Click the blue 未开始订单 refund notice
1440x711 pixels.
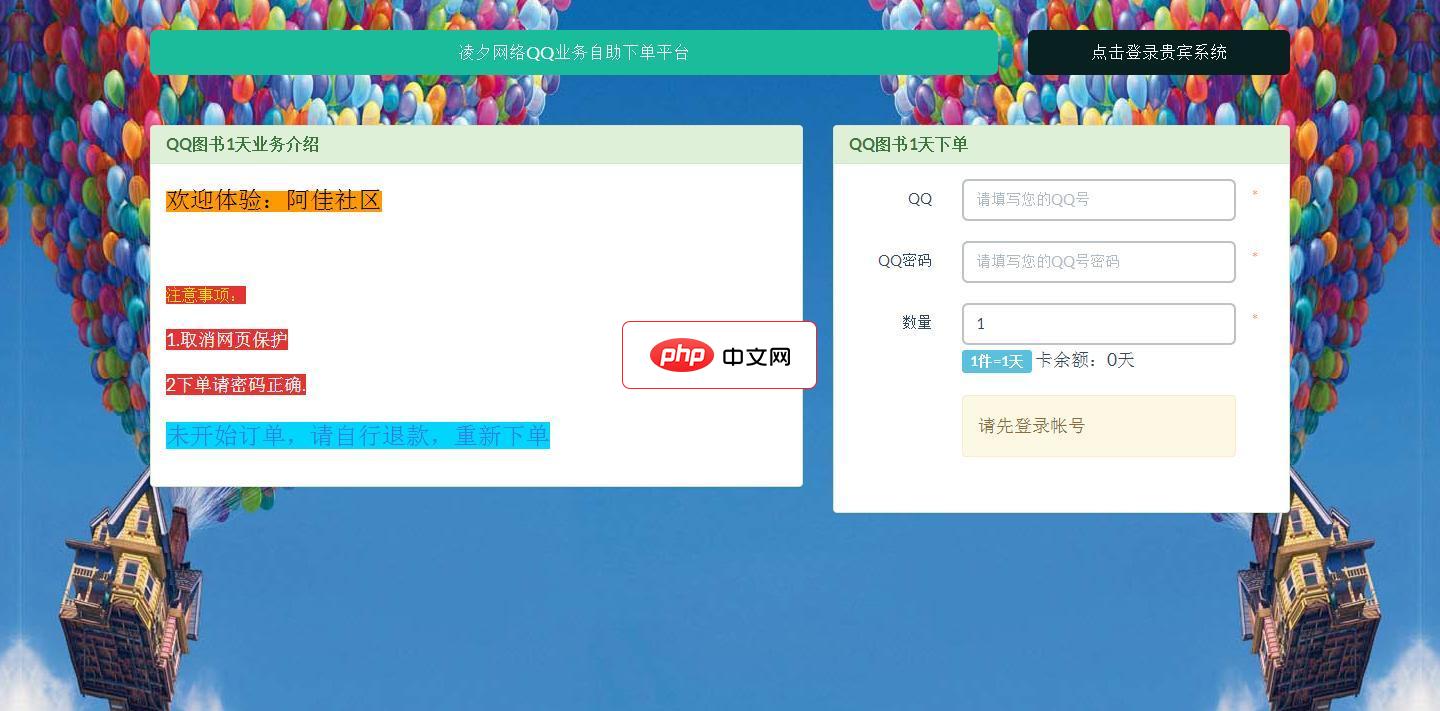tap(357, 435)
